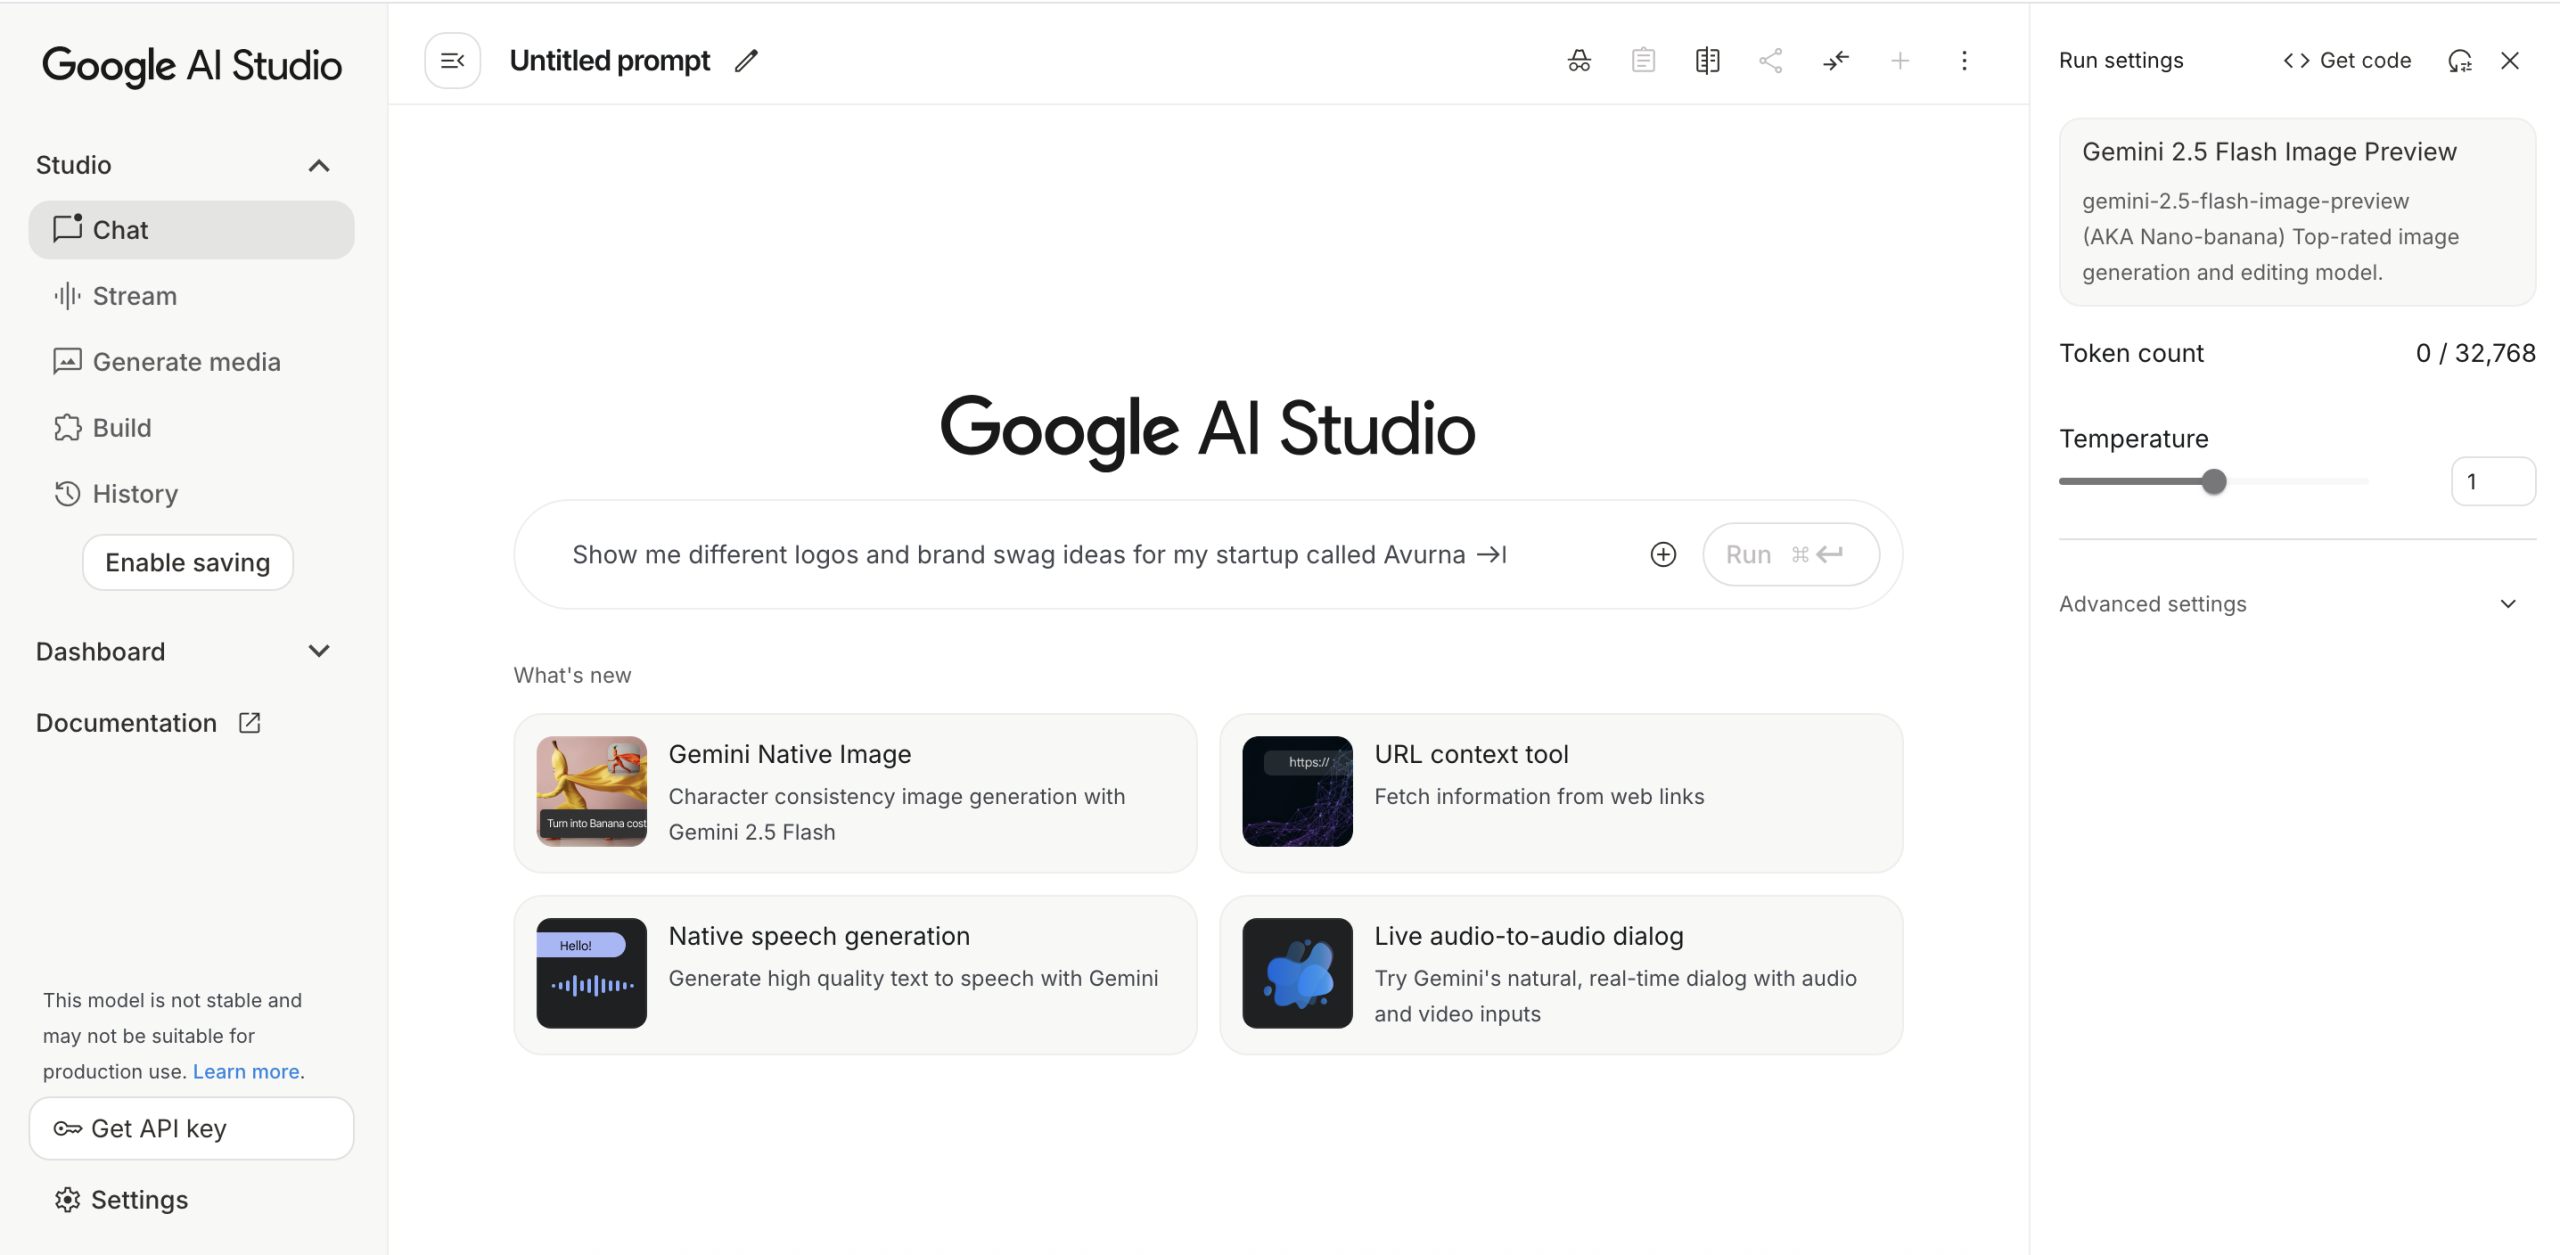Screen dimensions: 2560x1255
Task: Edit the Untitled prompt title pencil icon
Action: point(746,61)
